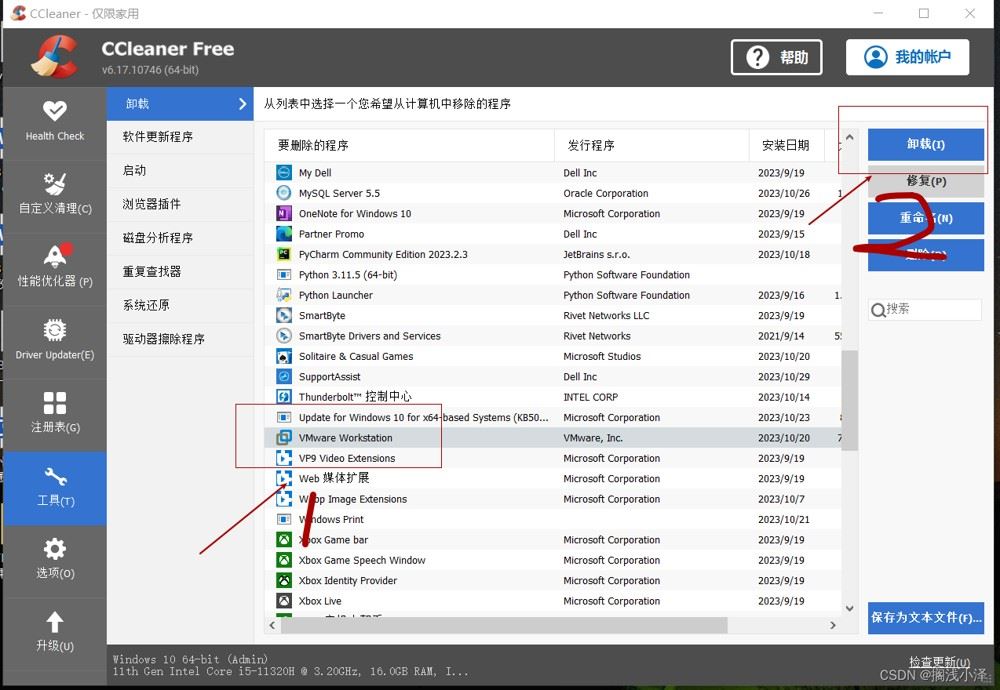Open the Registry (注册表) section
This screenshot has width=1000, height=690.
click(x=55, y=412)
